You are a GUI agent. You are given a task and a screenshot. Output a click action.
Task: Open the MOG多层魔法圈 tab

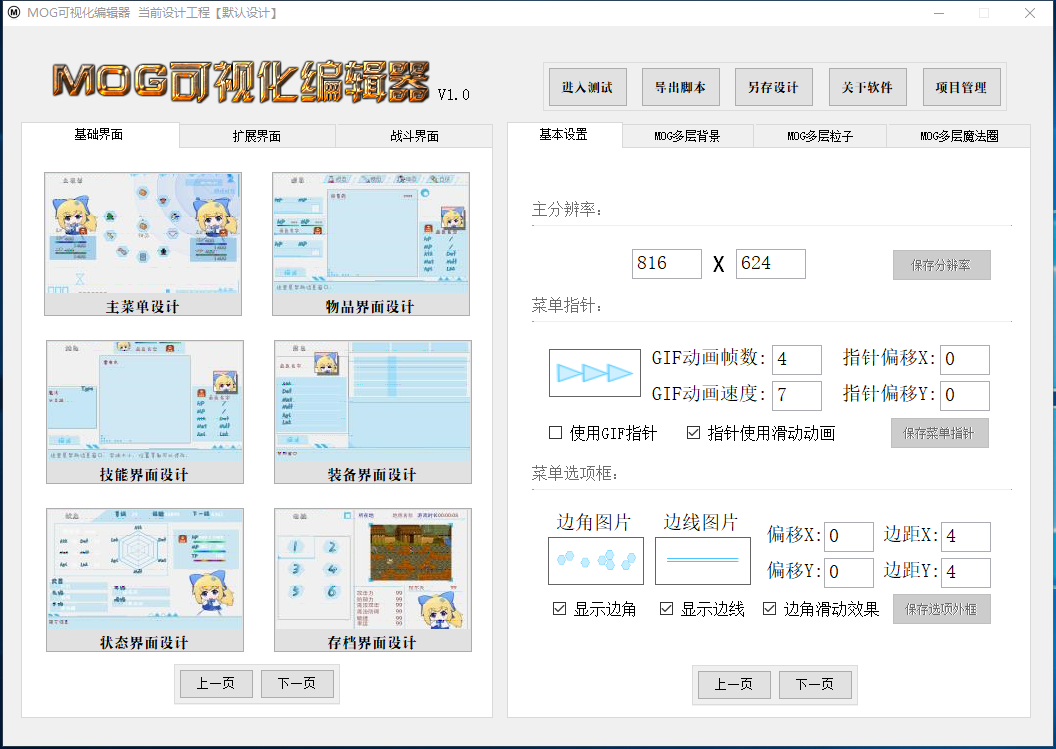[x=959, y=136]
